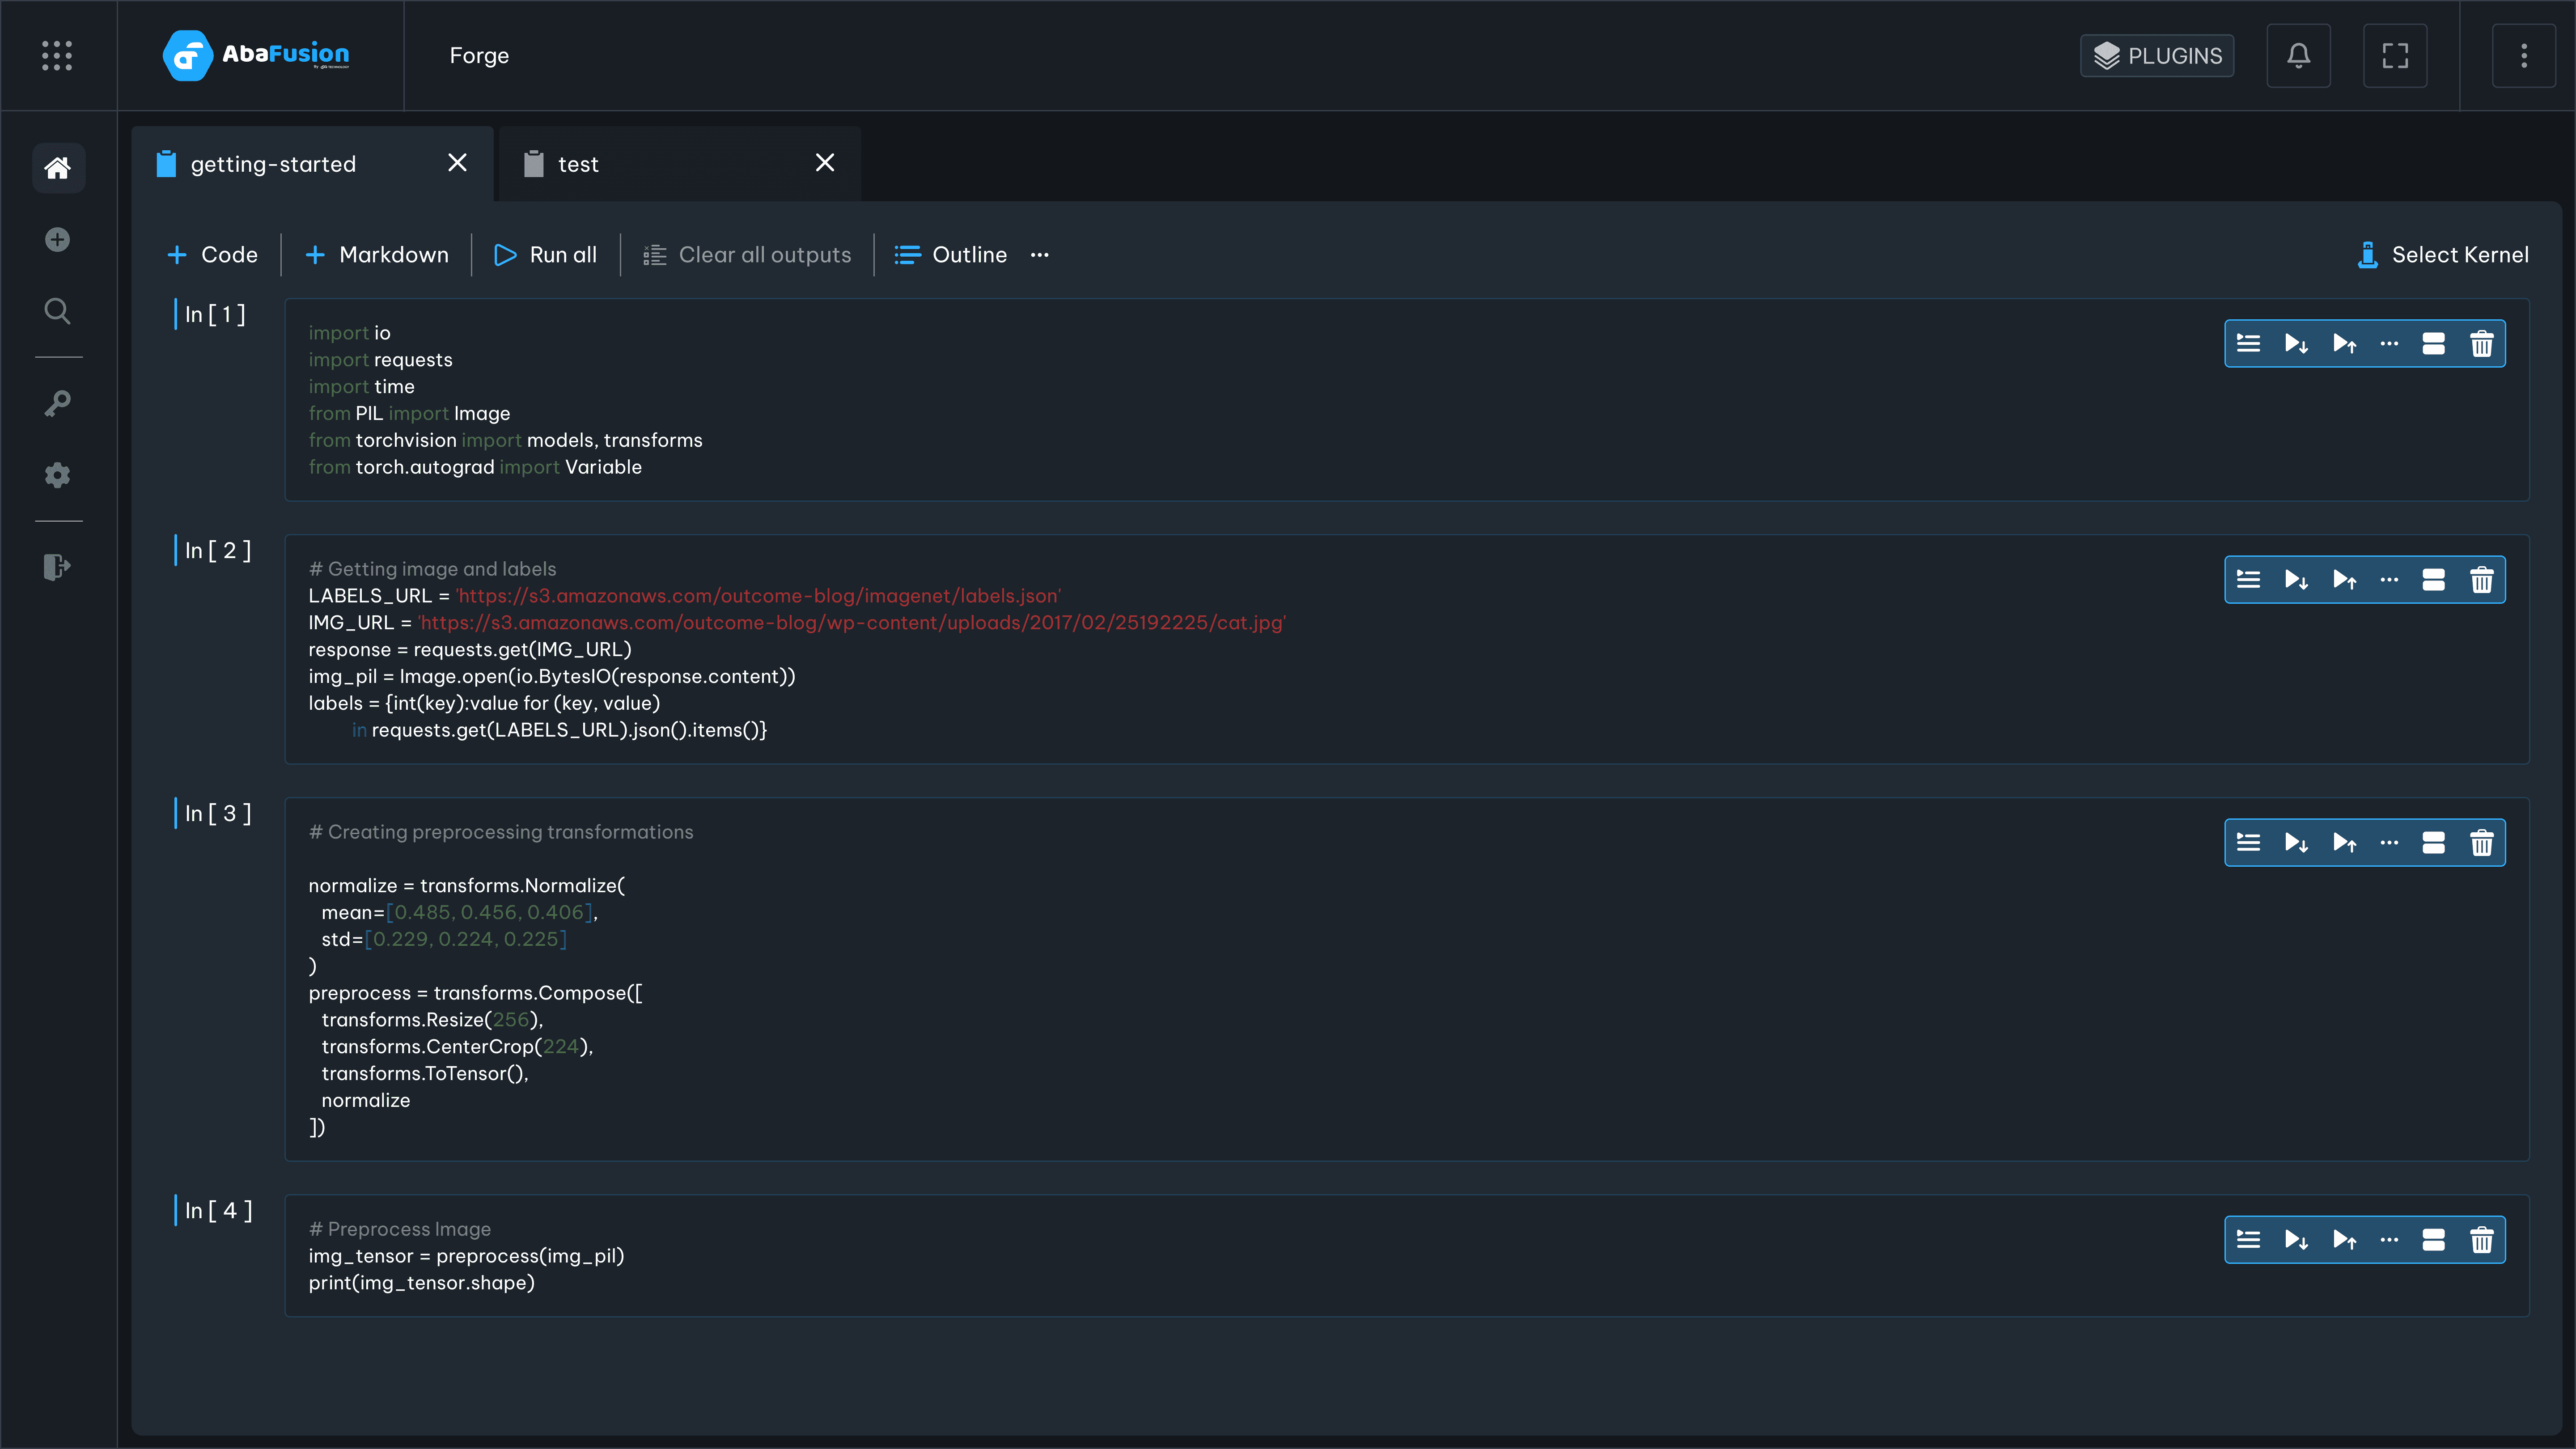Switch to the test notebook tab
Image resolution: width=2576 pixels, height=1449 pixels.
pyautogui.click(x=578, y=164)
